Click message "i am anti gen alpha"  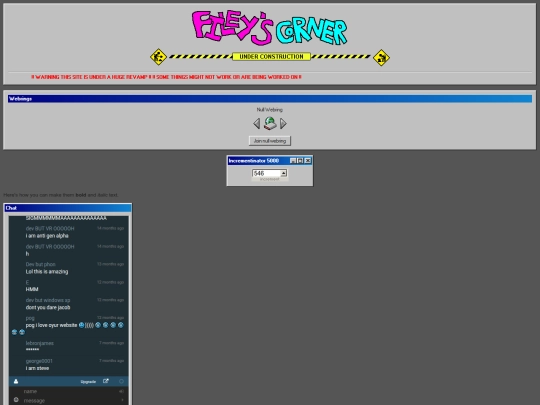47,236
